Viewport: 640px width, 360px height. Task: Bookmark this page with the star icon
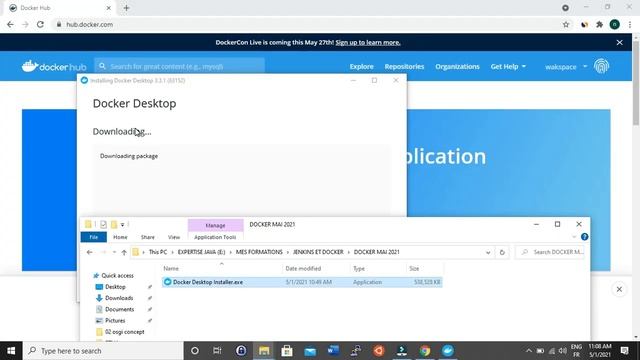566,24
